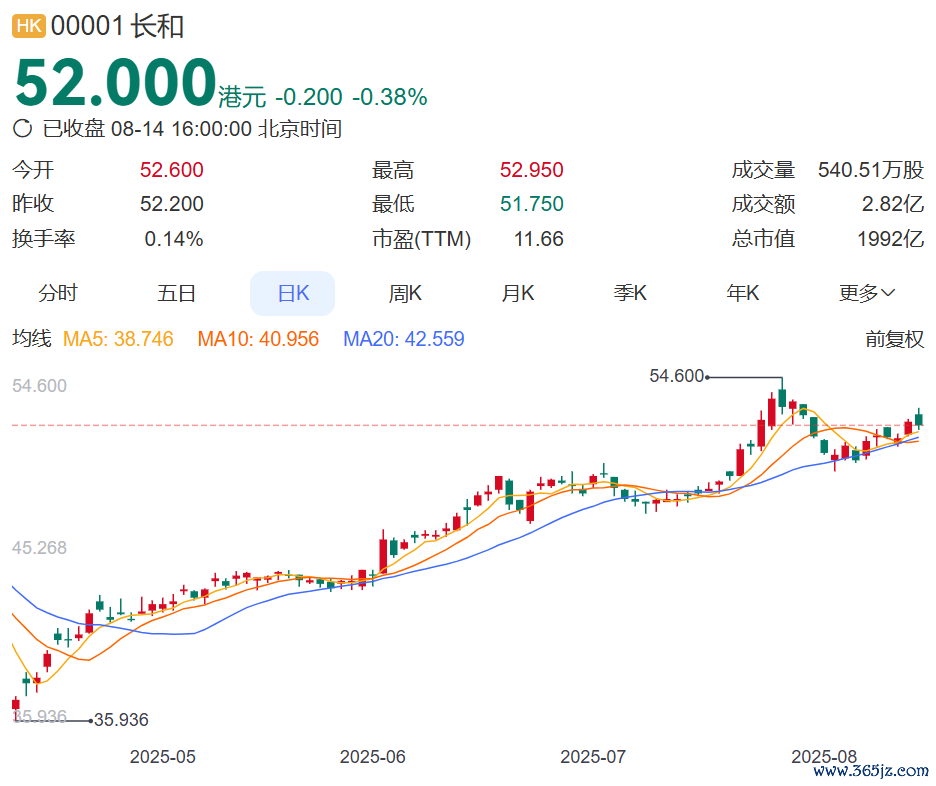Click the 35.936 low price marker
This screenshot has height=786, width=936.
coord(120,719)
